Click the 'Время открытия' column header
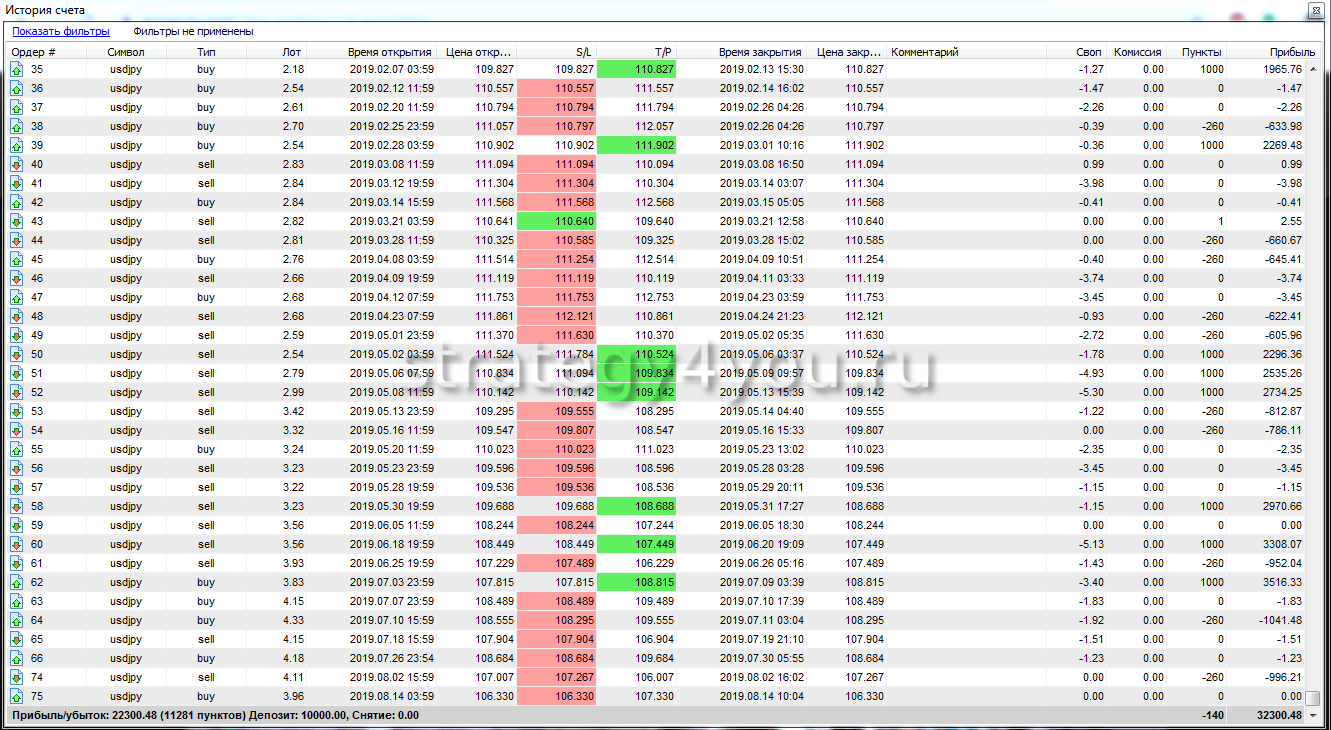Image resolution: width=1331 pixels, height=730 pixels. 390,52
